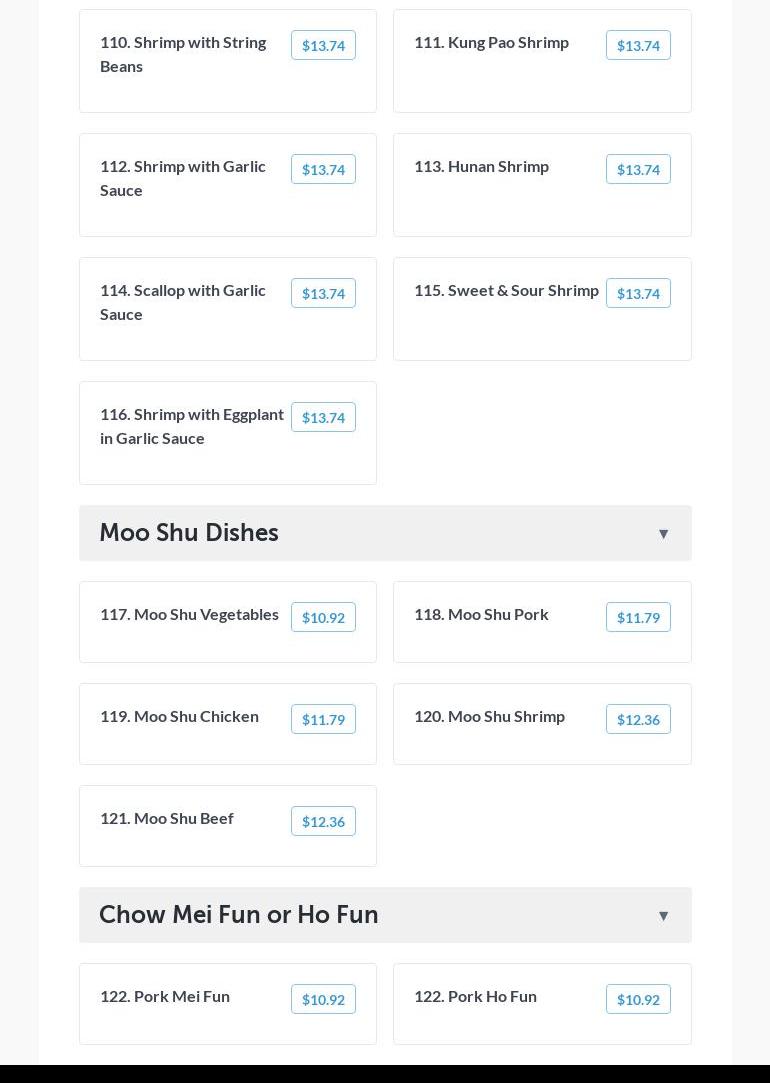Click Moo Shu Beef price button
This screenshot has width=770, height=1083.
click(323, 821)
